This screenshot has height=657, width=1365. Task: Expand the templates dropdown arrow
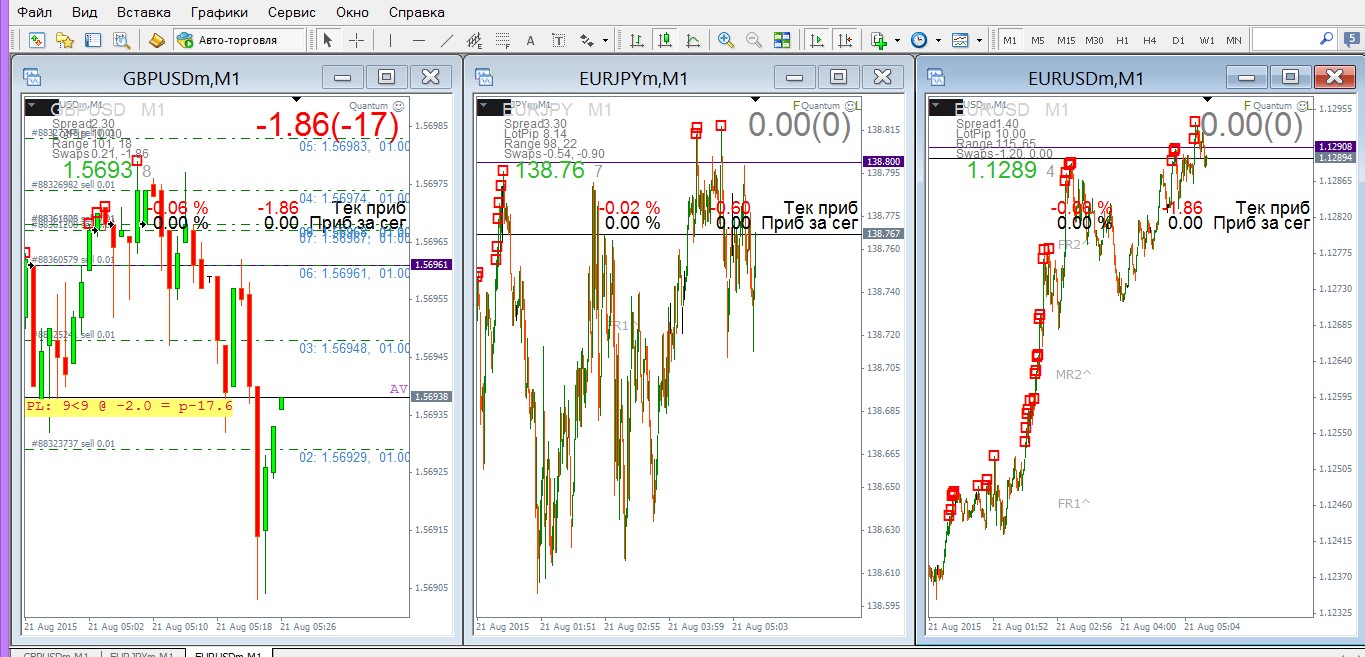979,41
